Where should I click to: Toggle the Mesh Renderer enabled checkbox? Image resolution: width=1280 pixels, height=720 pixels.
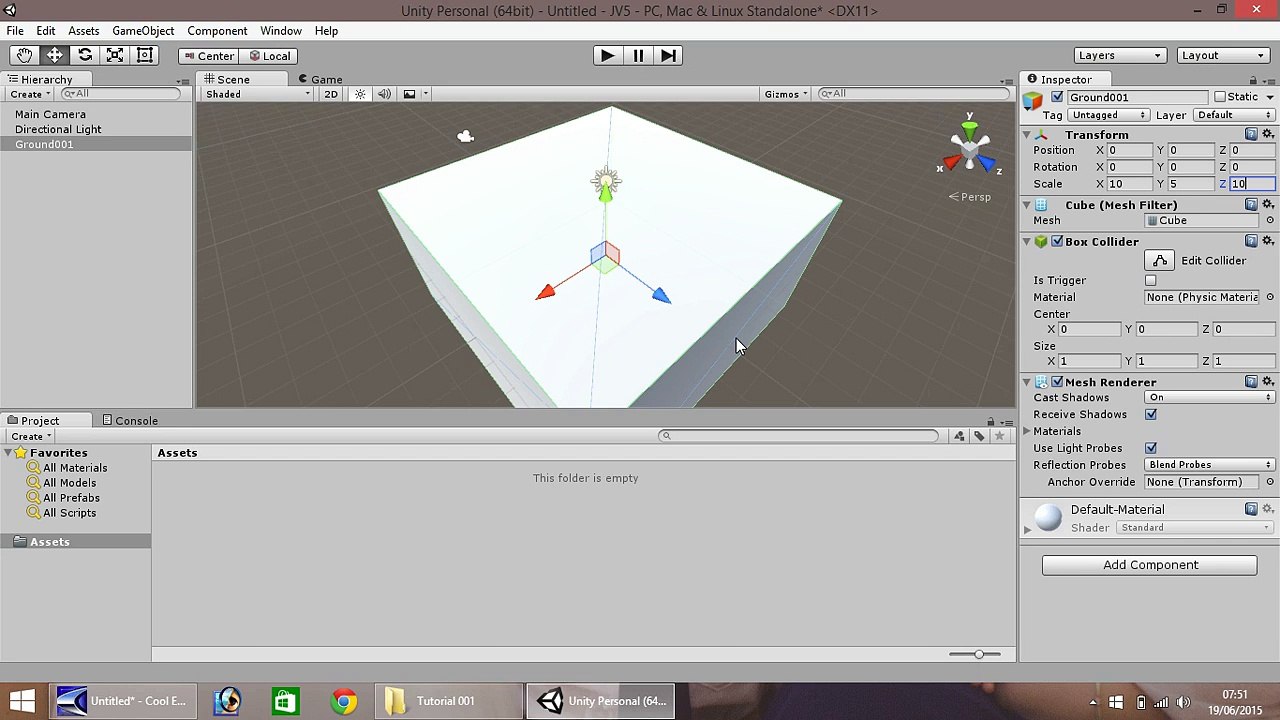(1057, 382)
